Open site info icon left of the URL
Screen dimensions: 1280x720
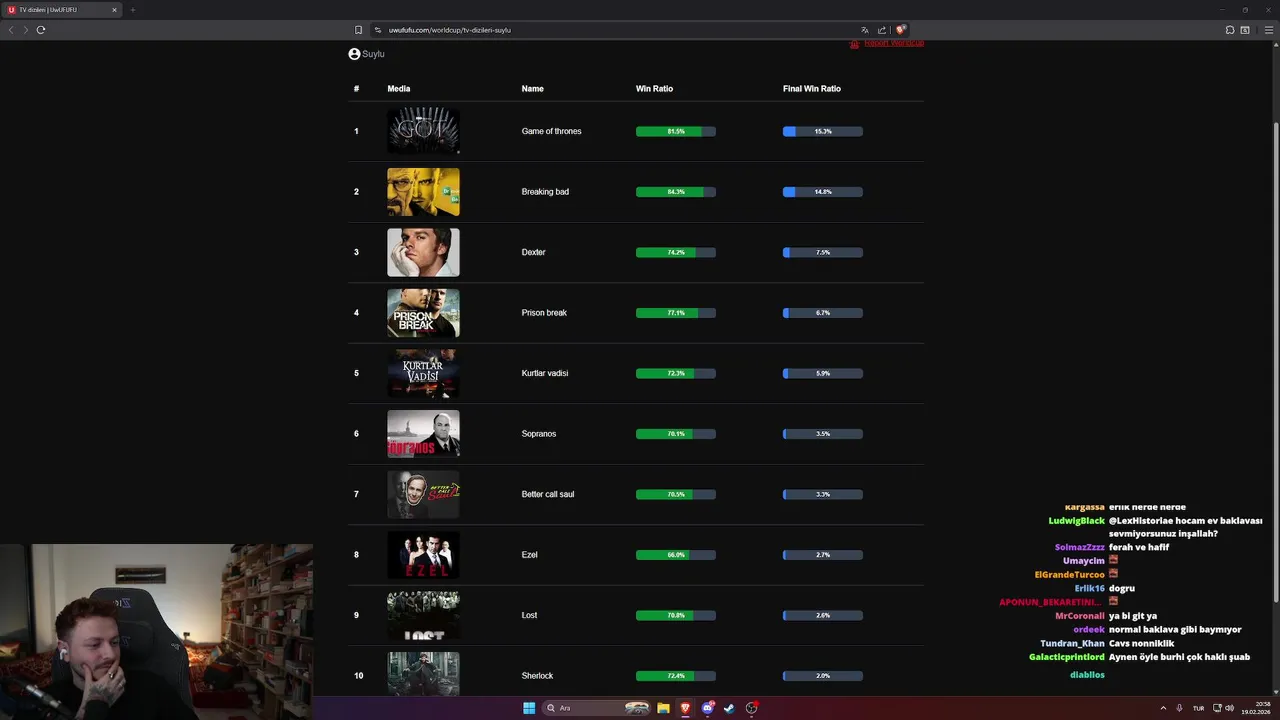click(x=377, y=30)
